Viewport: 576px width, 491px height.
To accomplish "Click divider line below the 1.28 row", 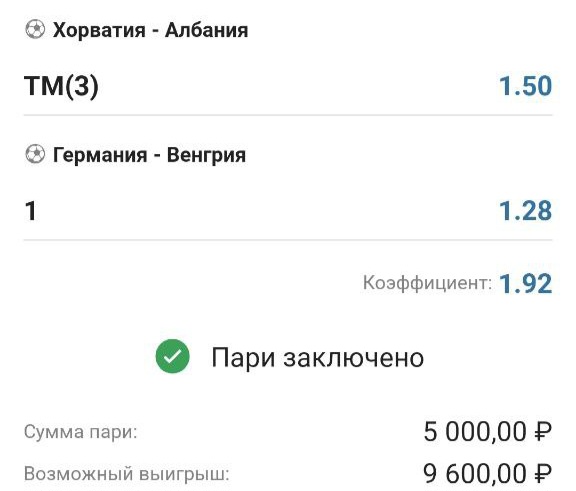I will pos(288,240).
